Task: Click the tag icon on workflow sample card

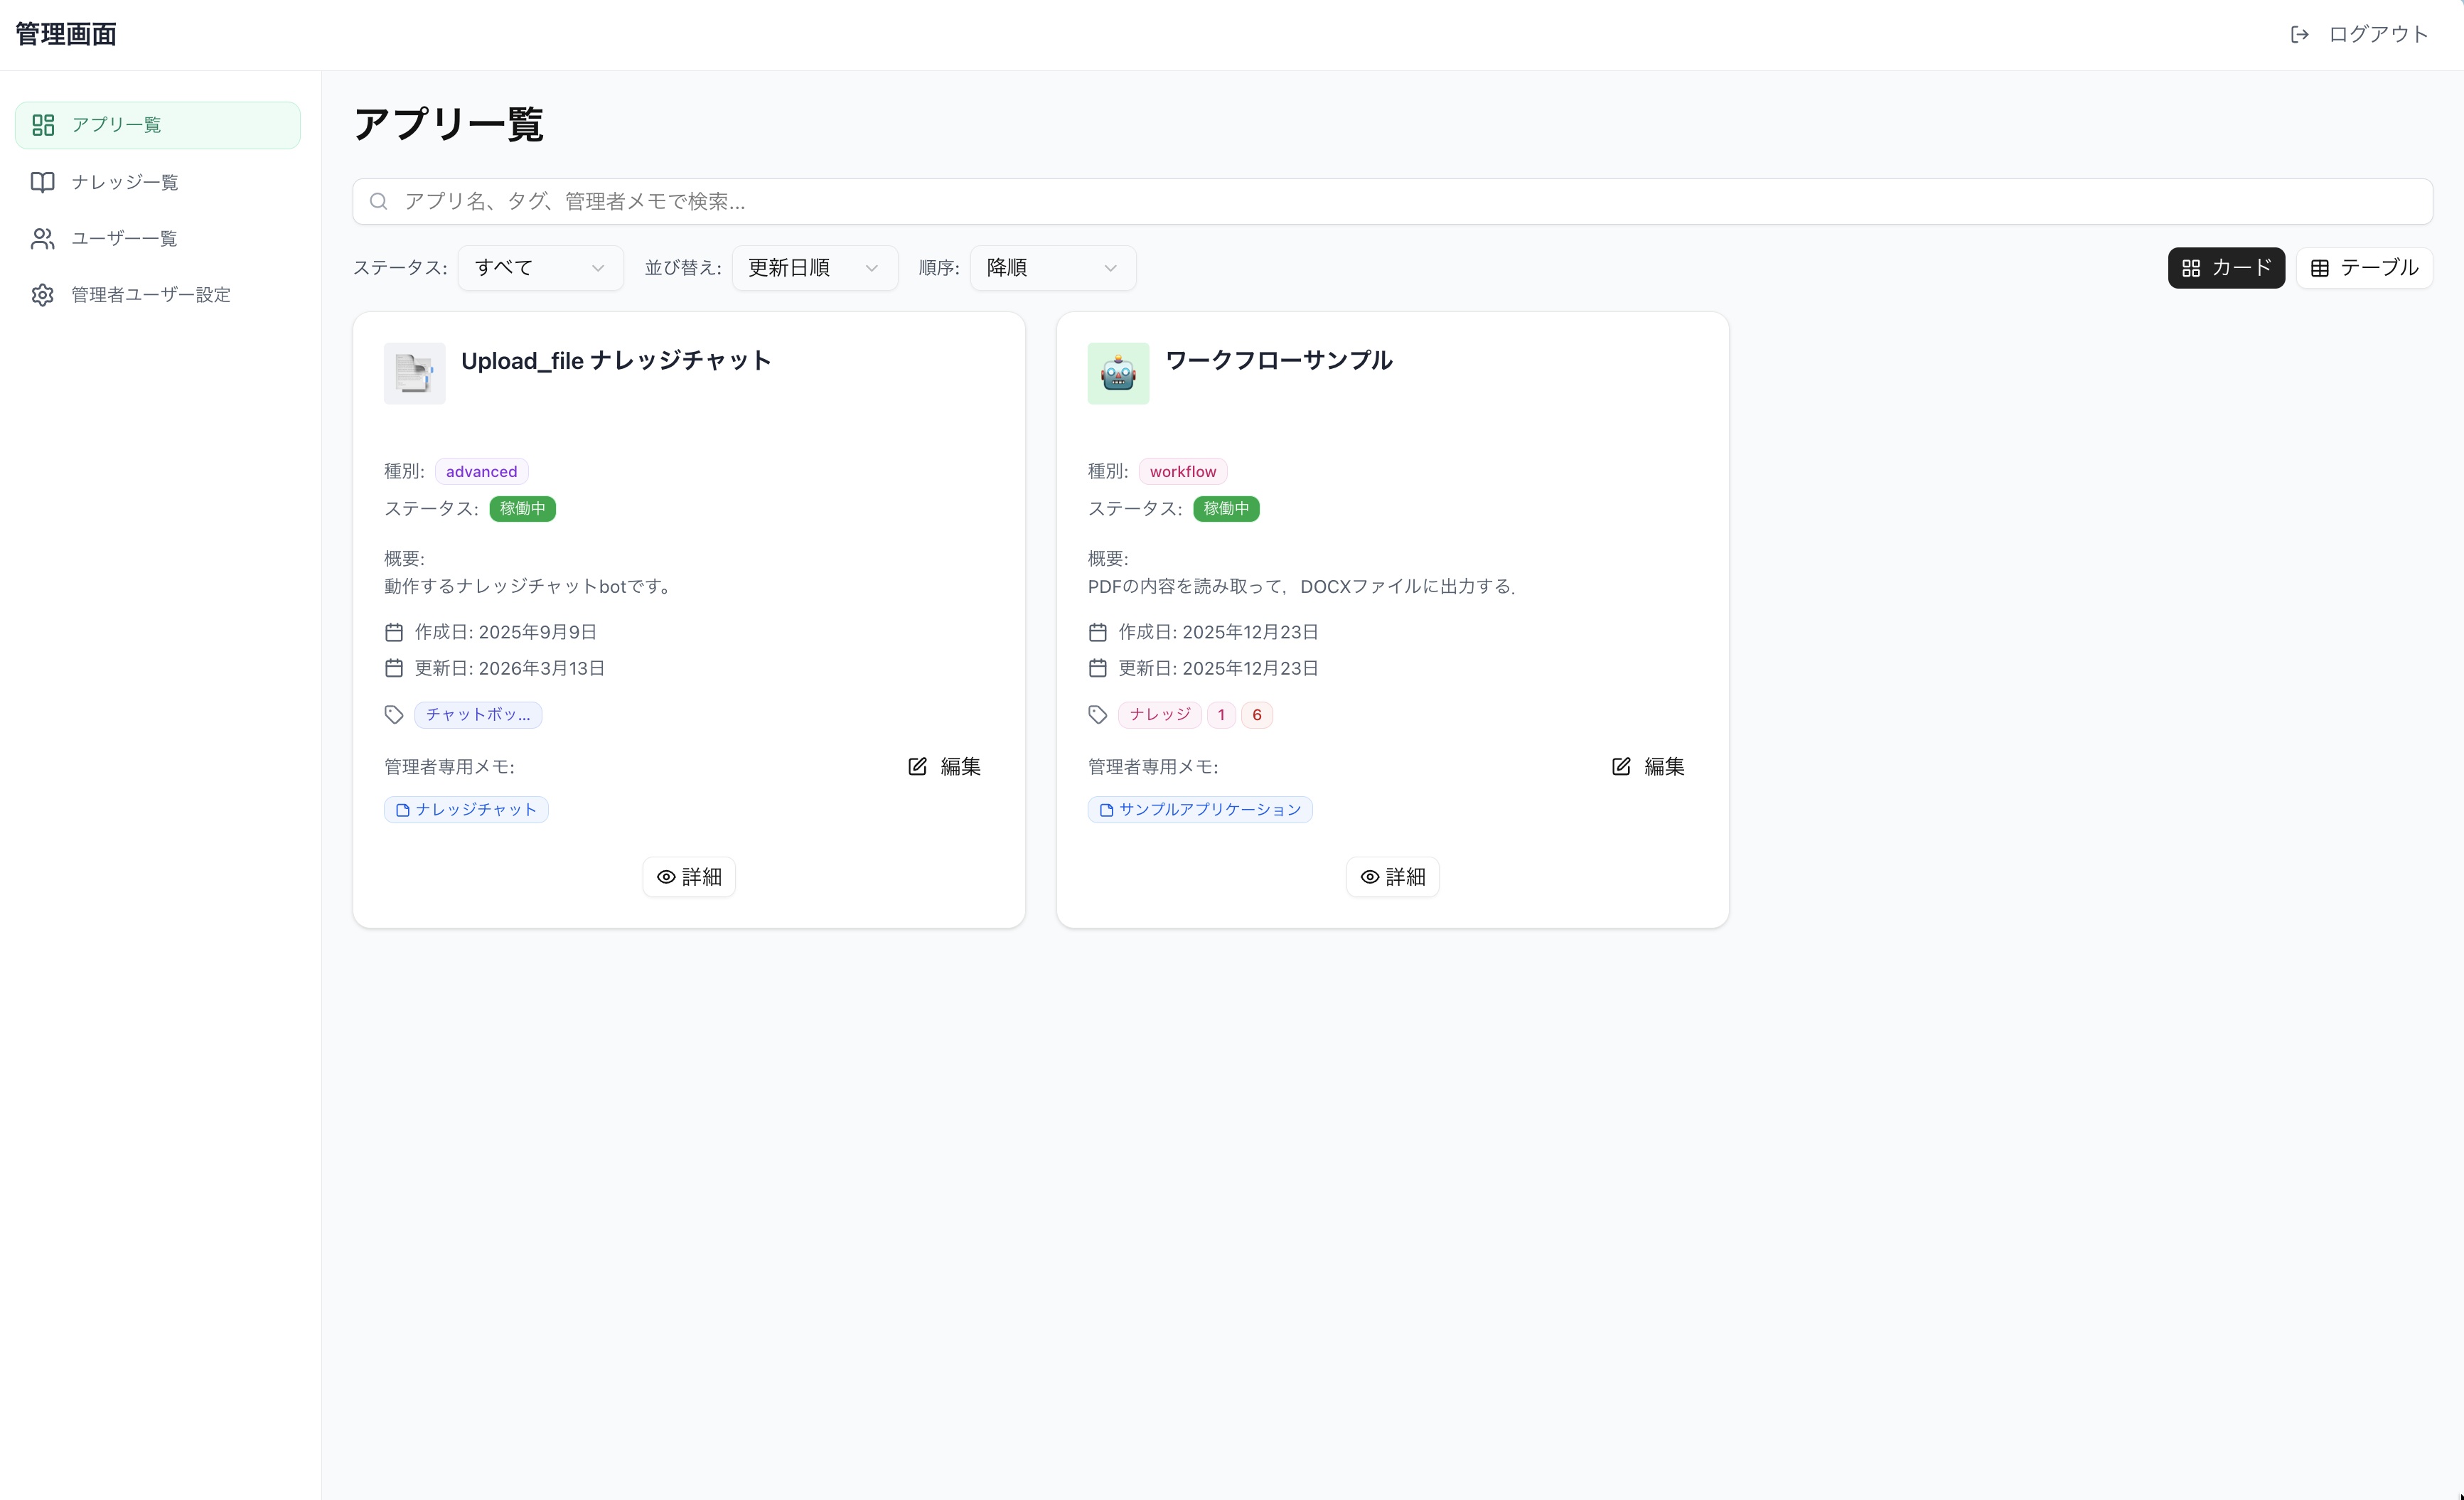Action: pos(1097,714)
